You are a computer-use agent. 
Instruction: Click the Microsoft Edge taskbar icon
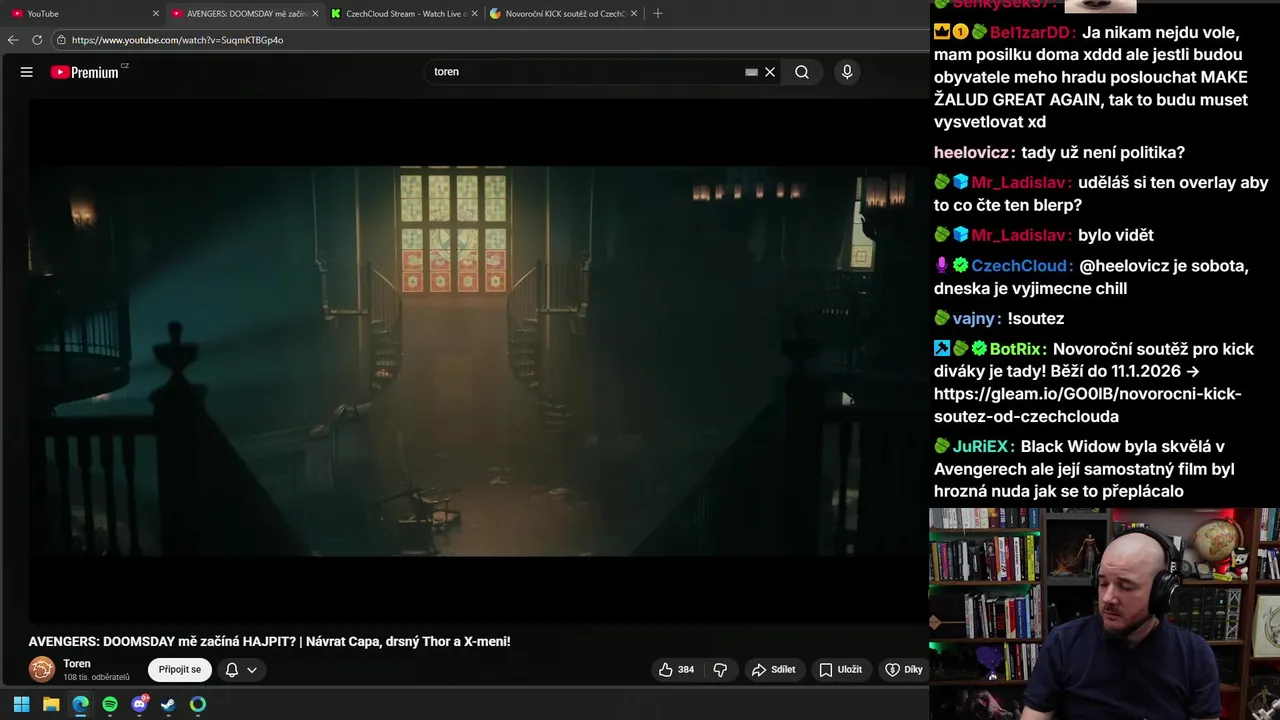[x=80, y=704]
